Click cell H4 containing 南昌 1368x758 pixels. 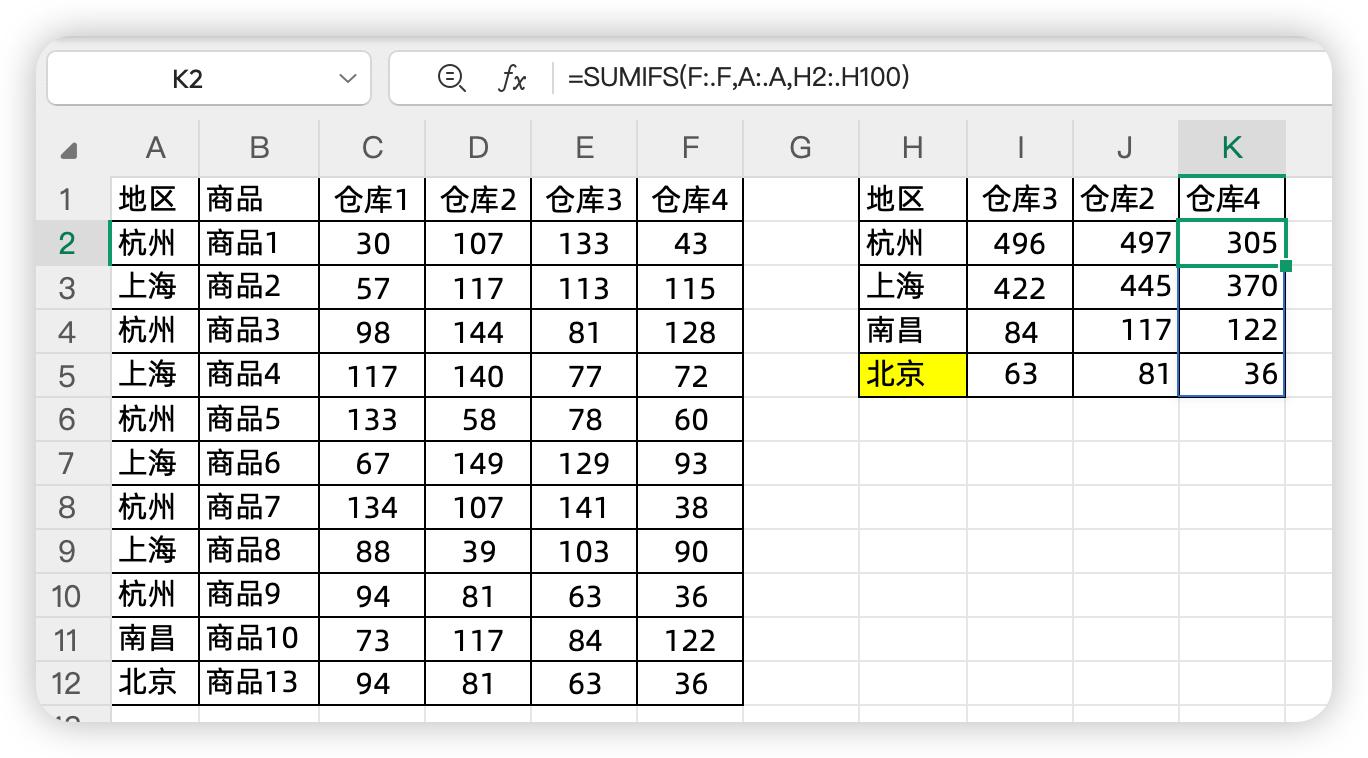(912, 331)
